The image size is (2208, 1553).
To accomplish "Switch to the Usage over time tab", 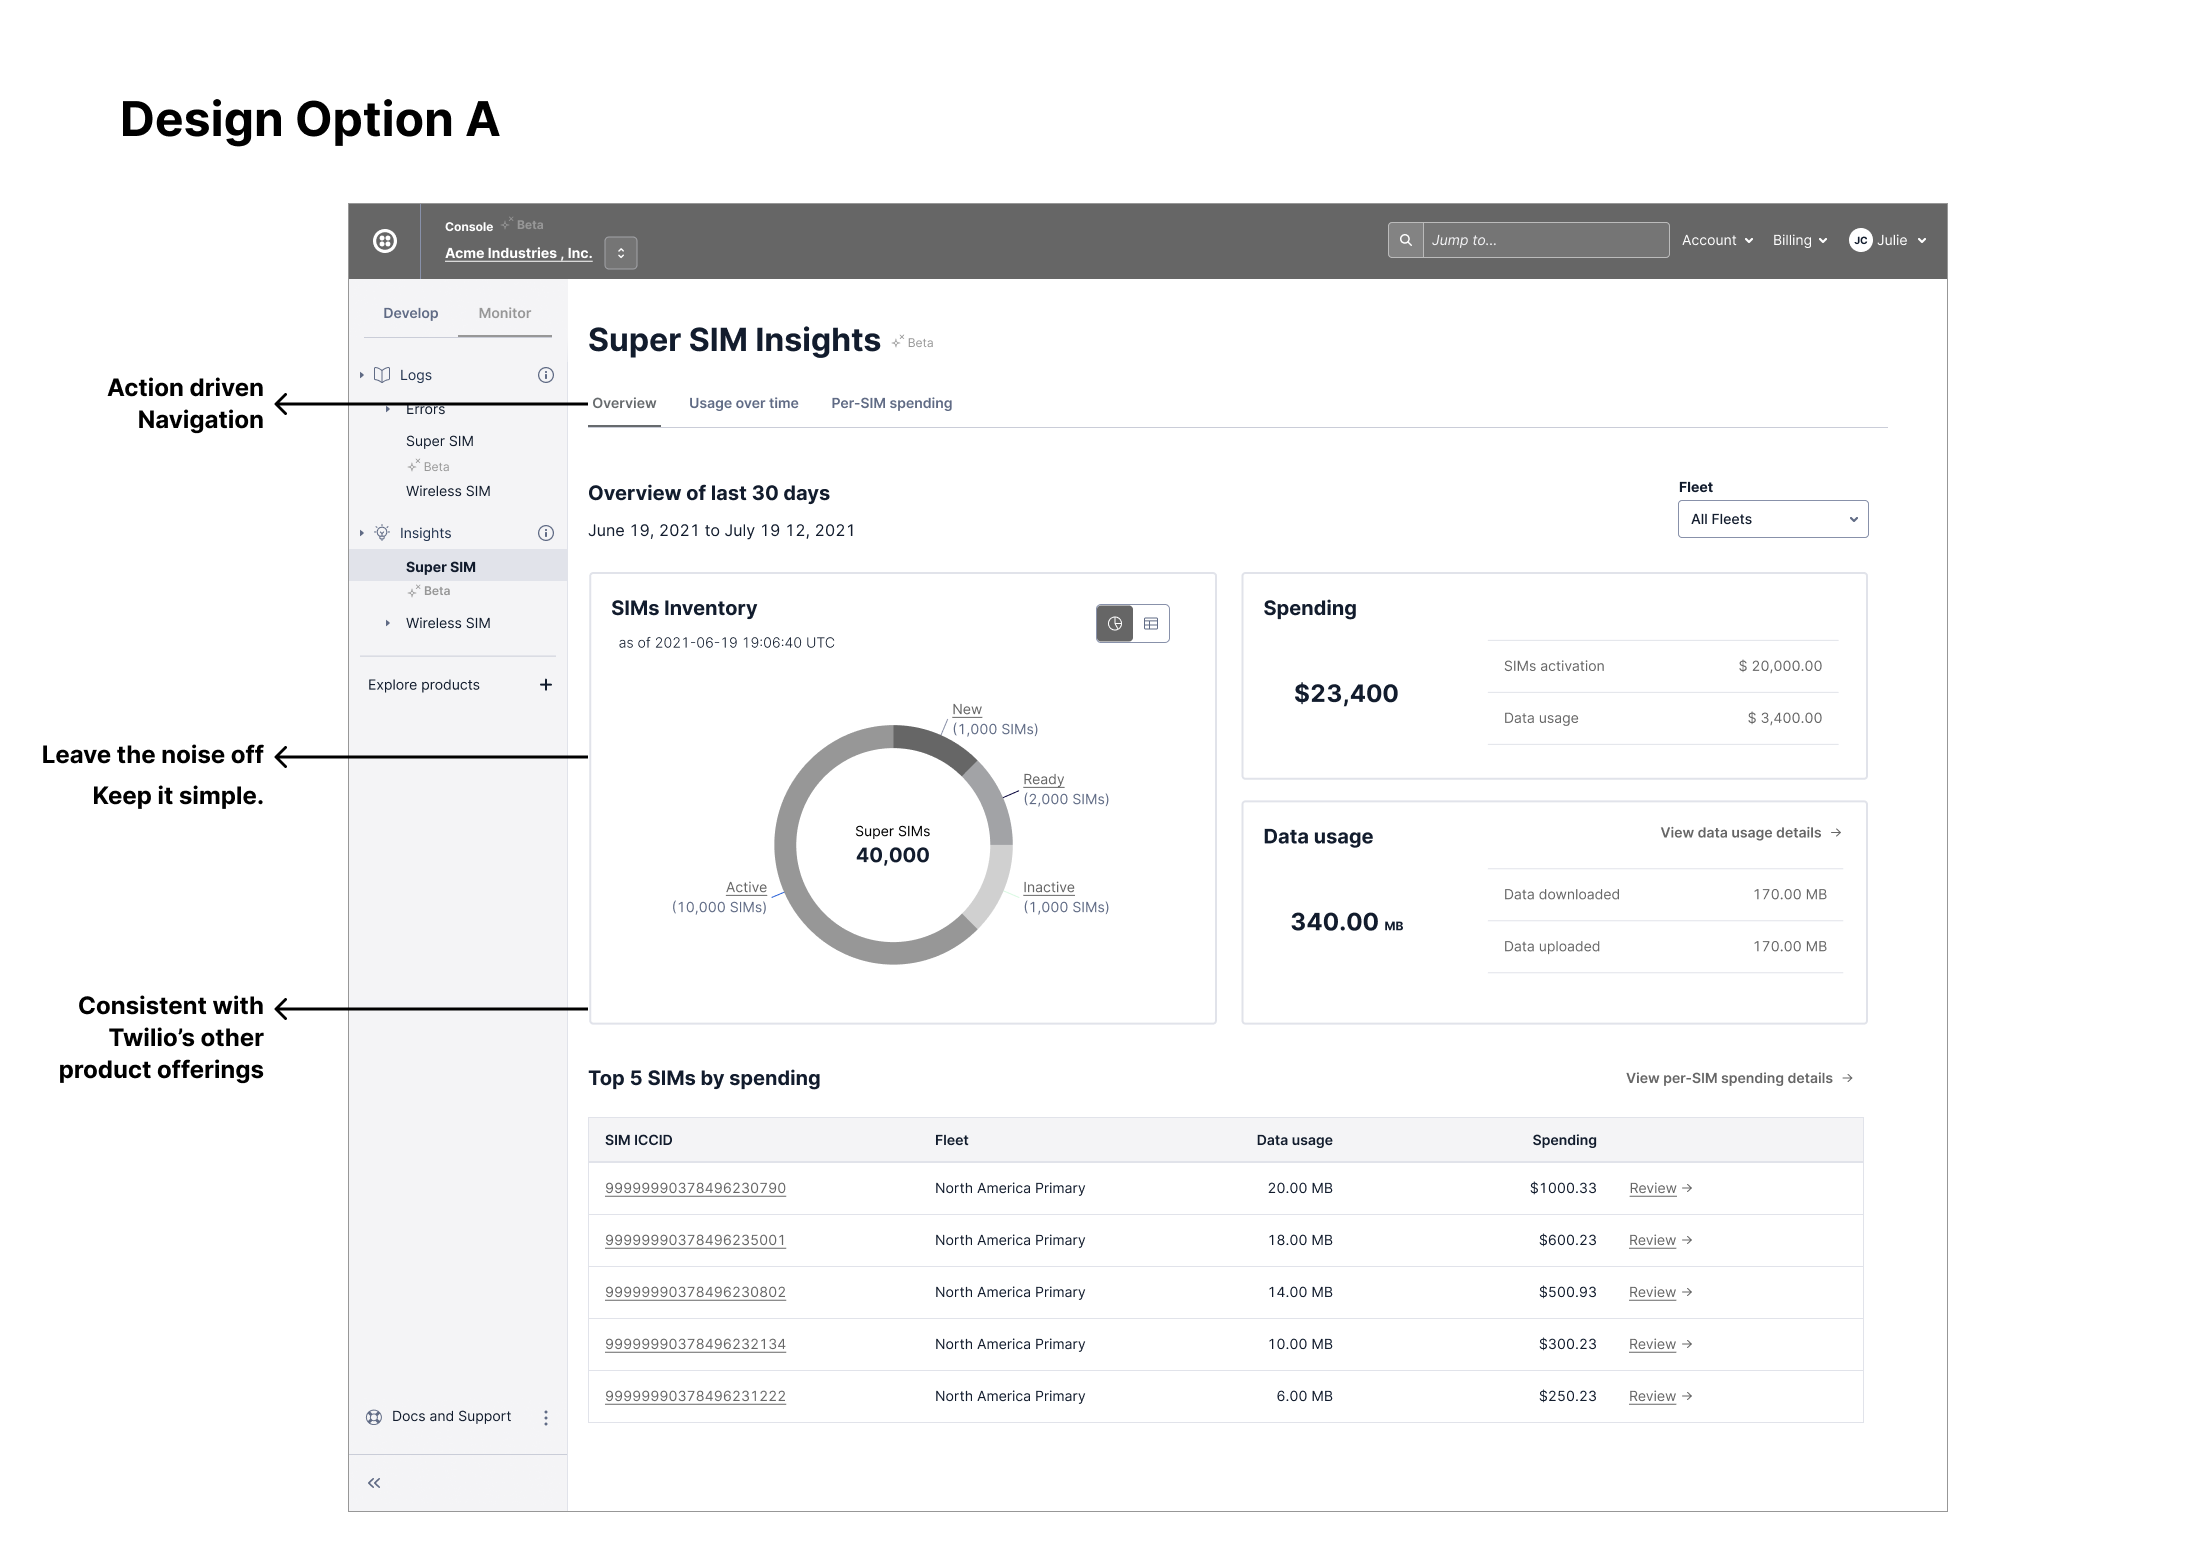I will tap(743, 403).
